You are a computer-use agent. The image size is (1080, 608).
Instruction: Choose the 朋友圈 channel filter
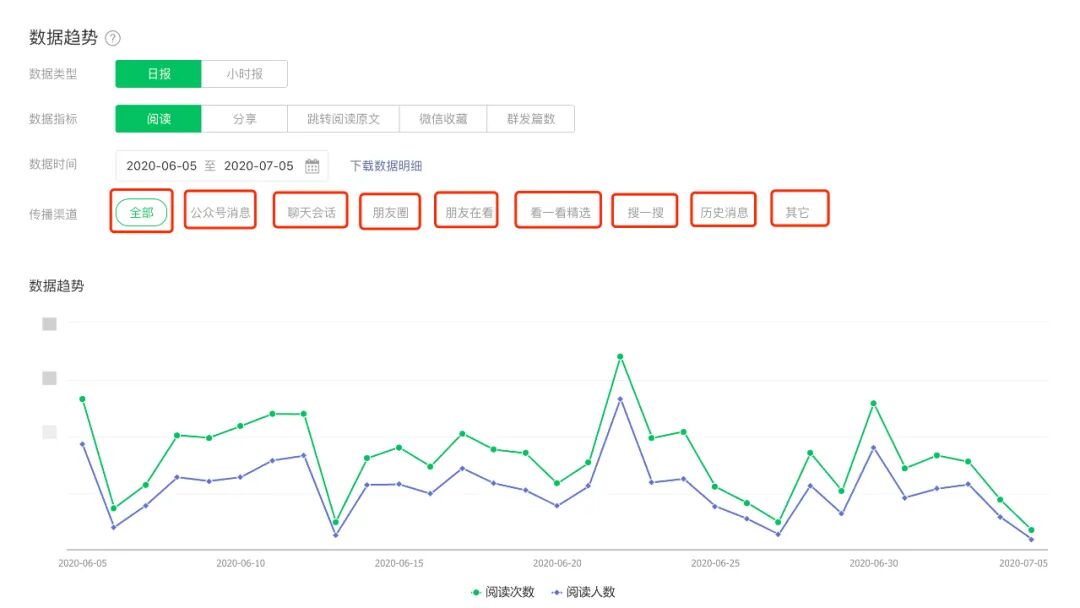(x=390, y=212)
